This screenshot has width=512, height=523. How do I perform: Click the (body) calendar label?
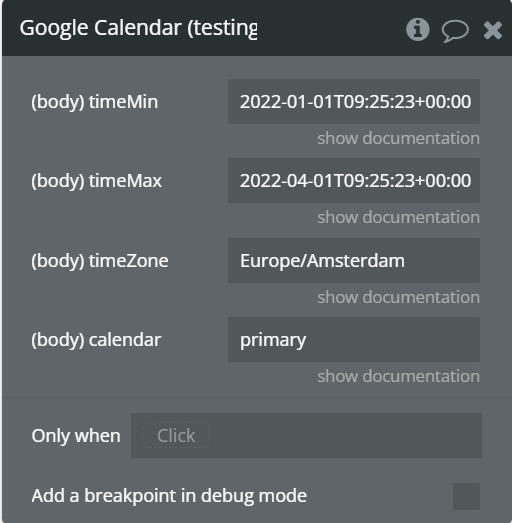[96, 340]
